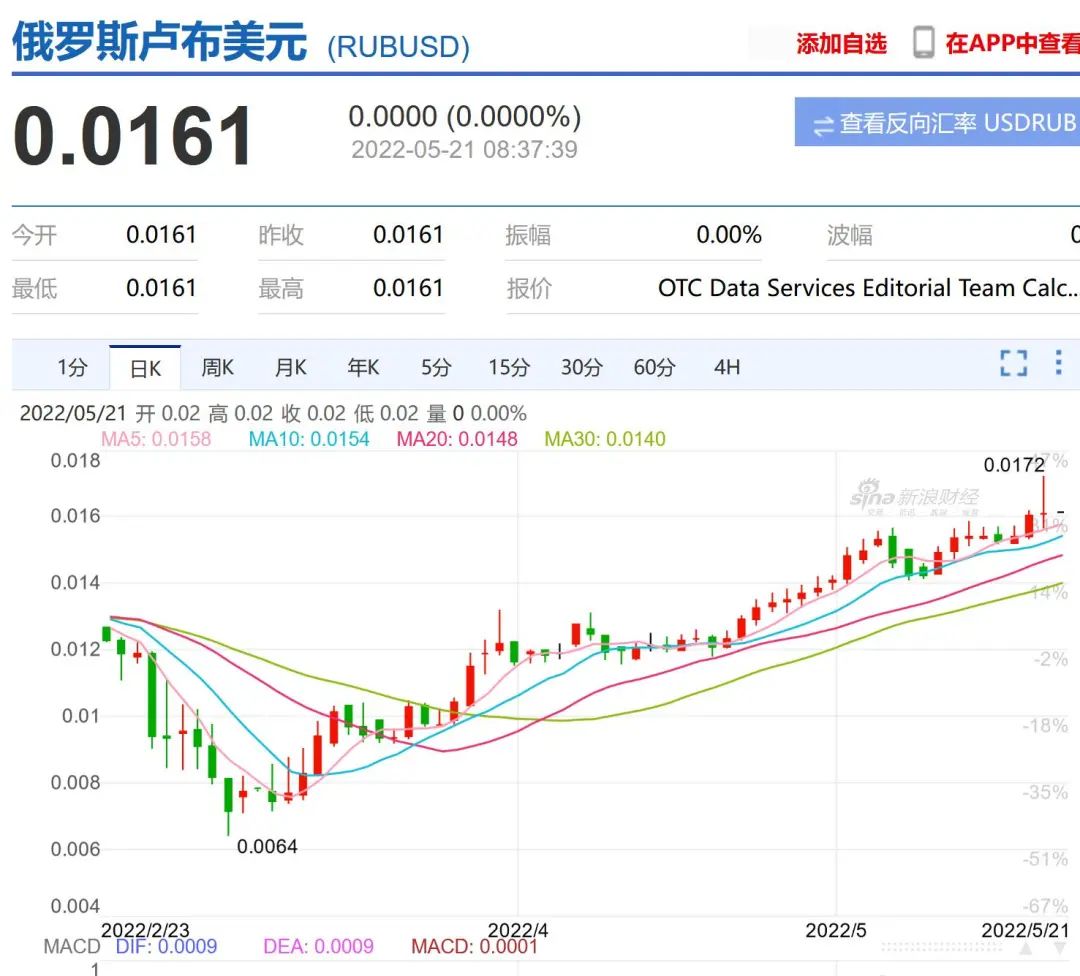This screenshot has width=1080, height=976.
Task: Click the swap arrows icon on the USDRUB button
Action: point(823,124)
